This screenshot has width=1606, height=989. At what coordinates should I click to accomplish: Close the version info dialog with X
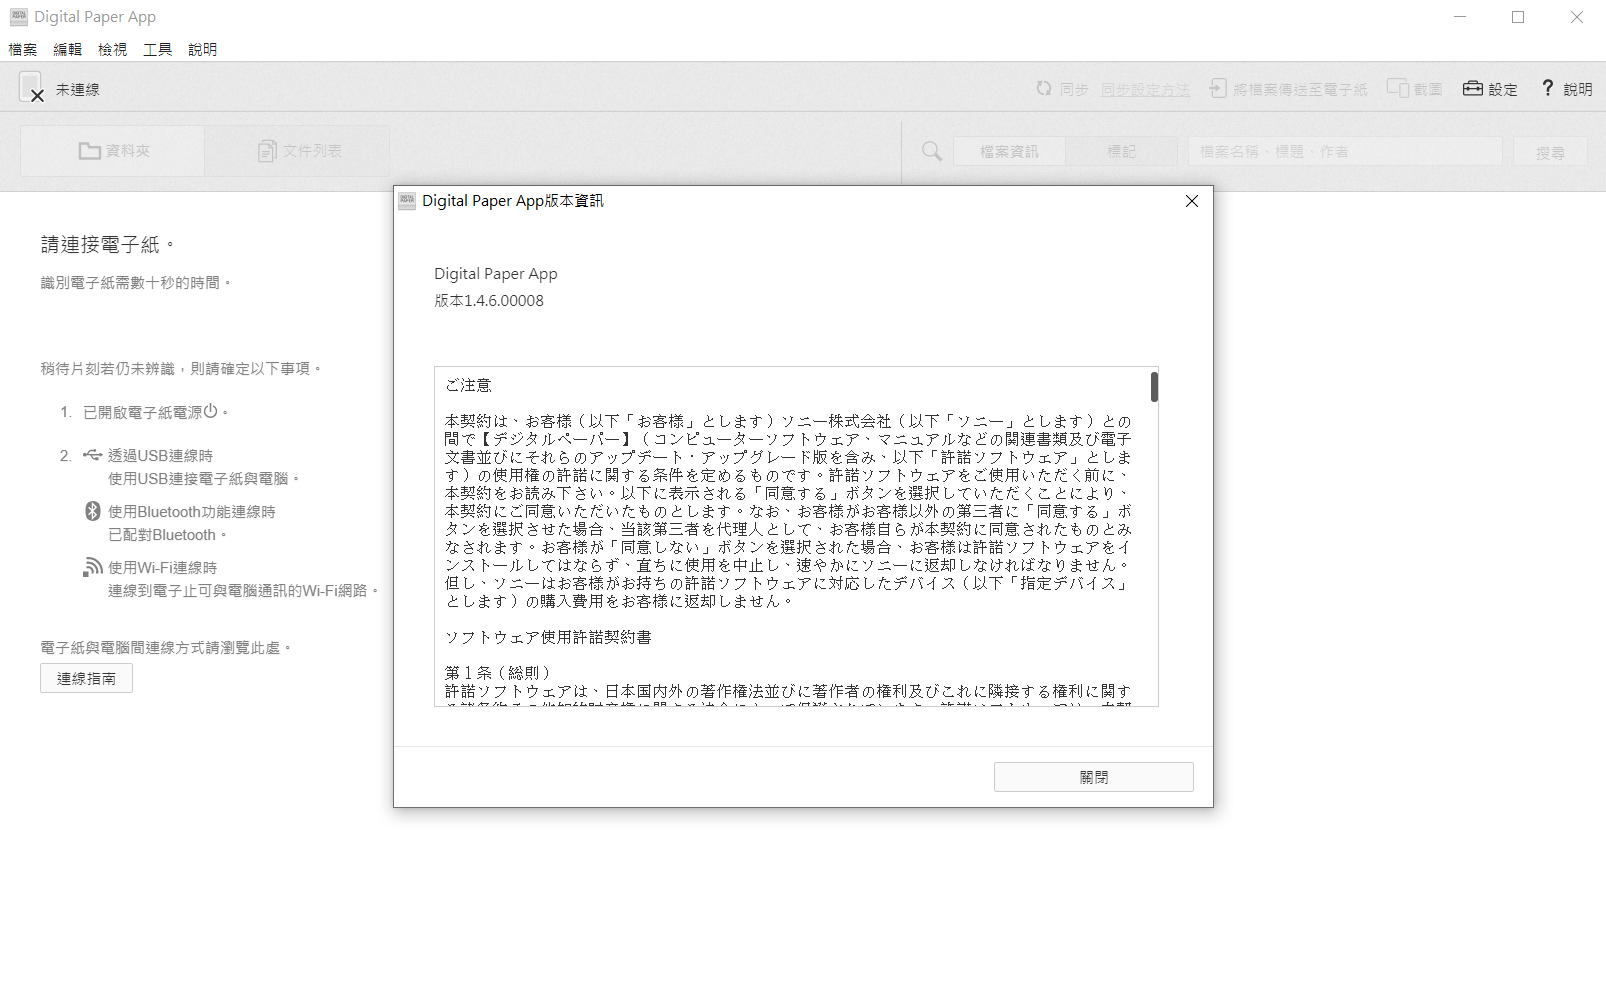point(1192,201)
